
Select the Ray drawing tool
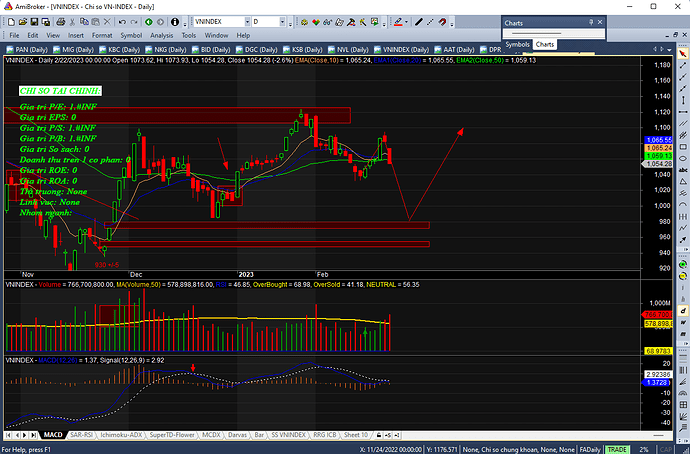click(683, 77)
